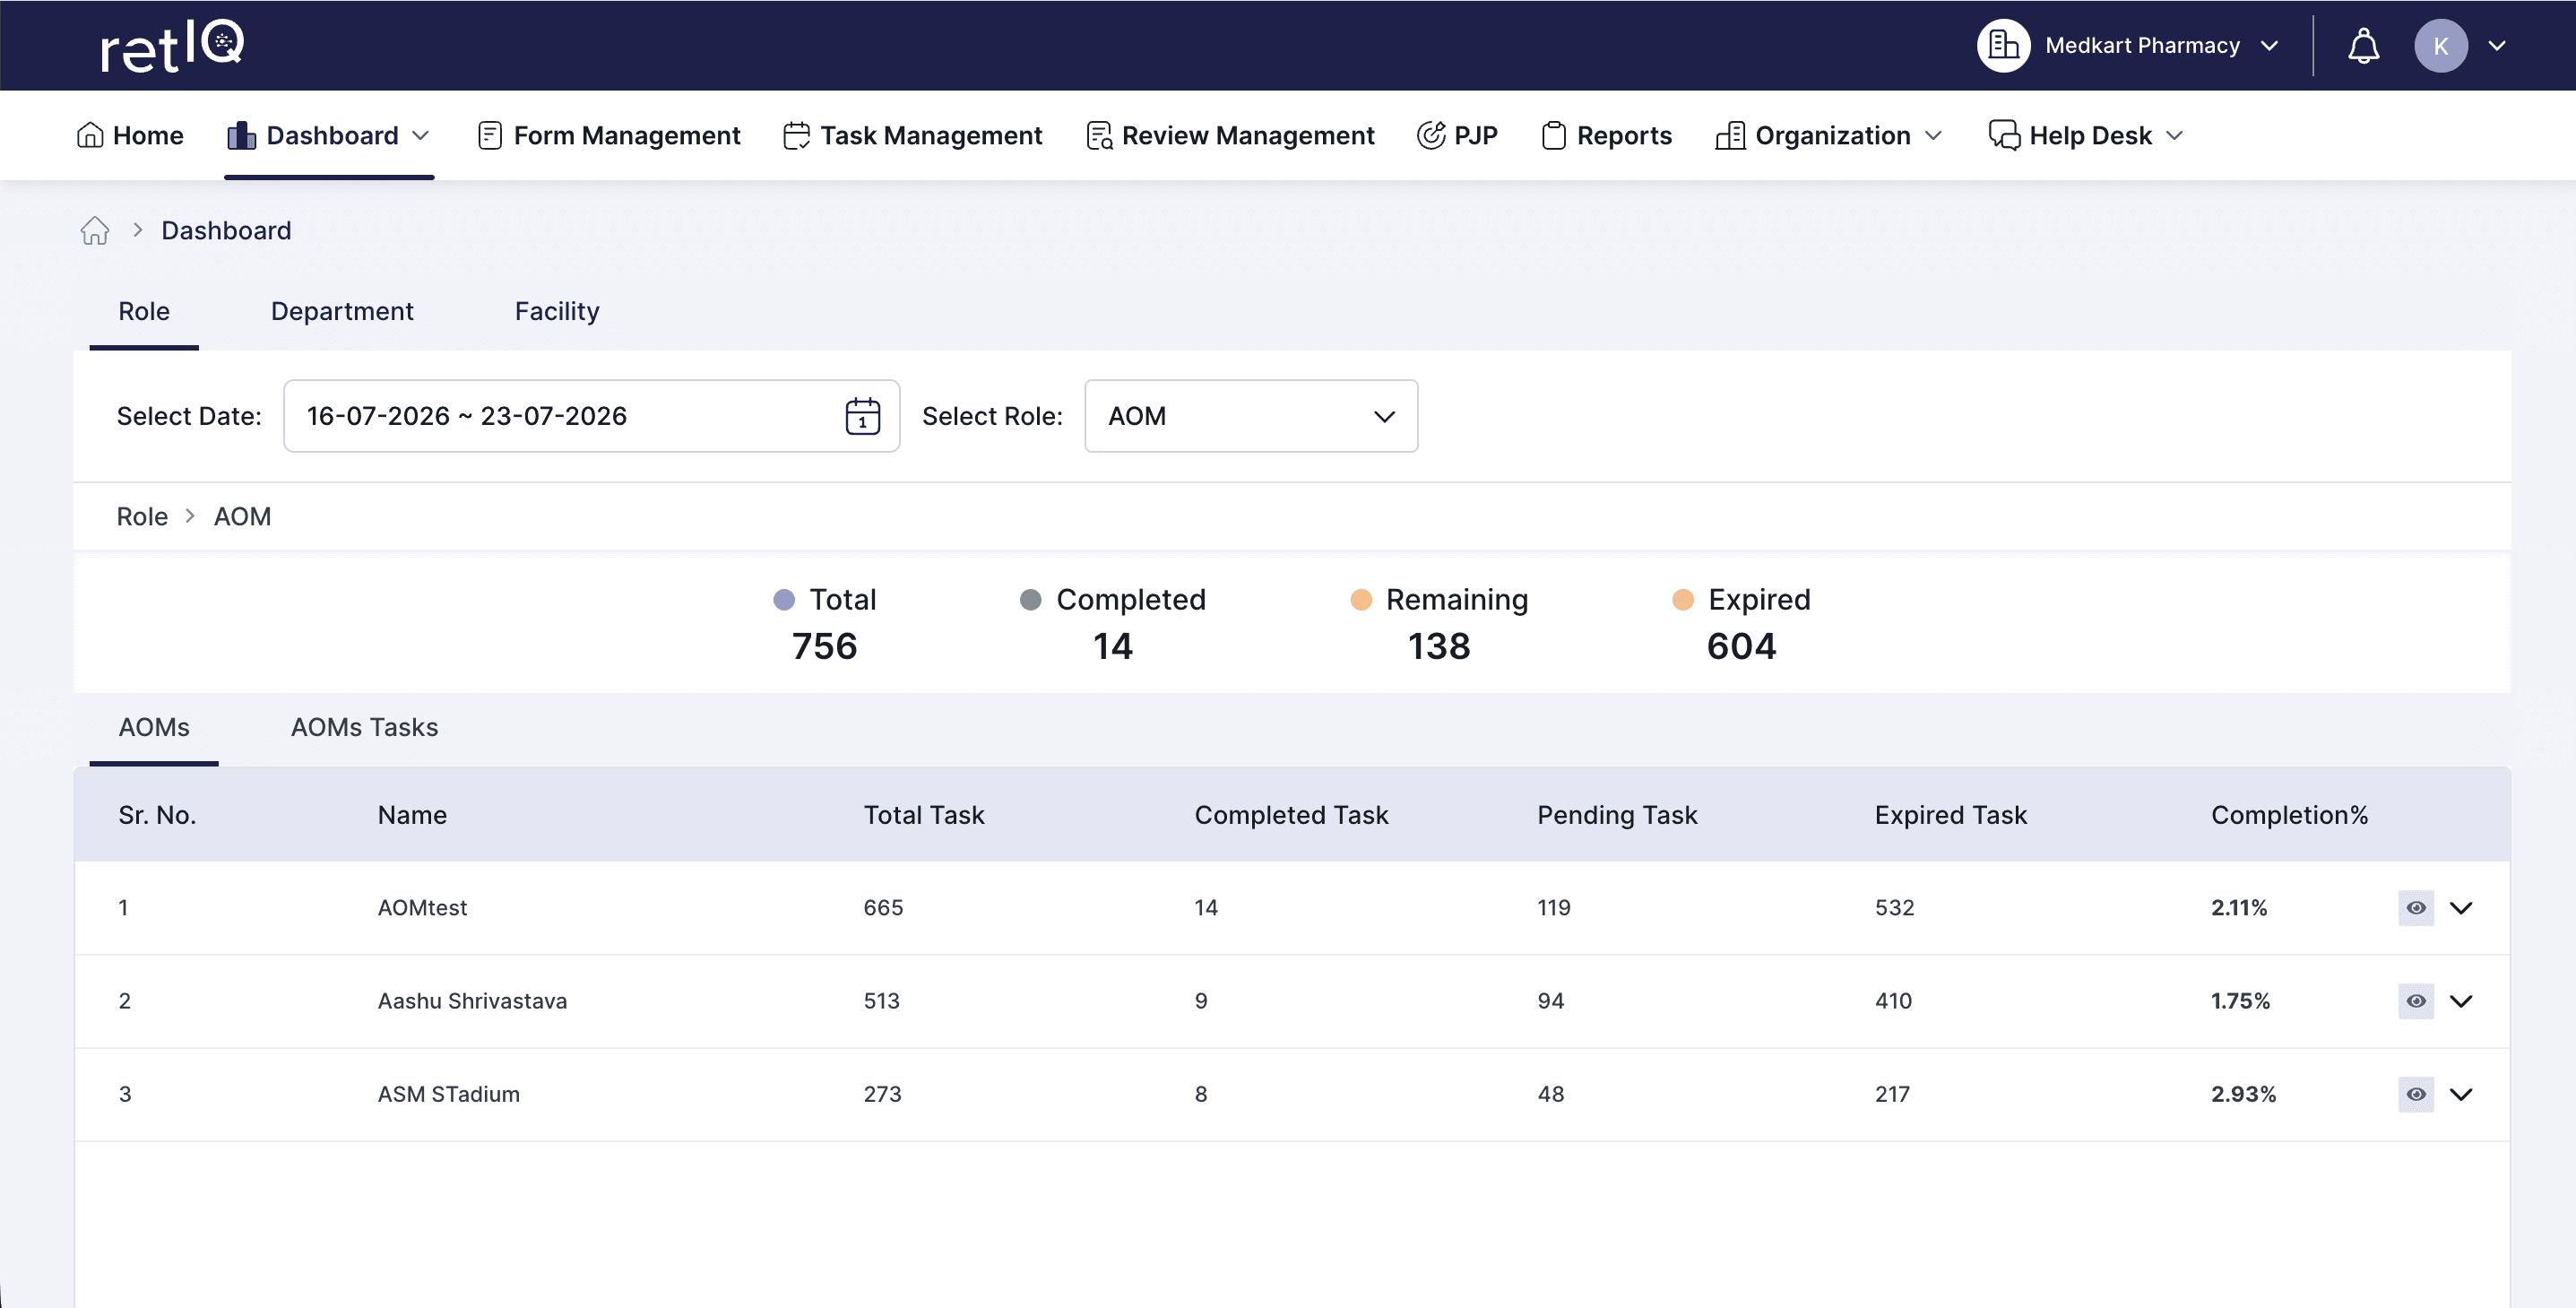Click the breadcrumb home icon
This screenshot has height=1308, width=2576.
pyautogui.click(x=95, y=231)
